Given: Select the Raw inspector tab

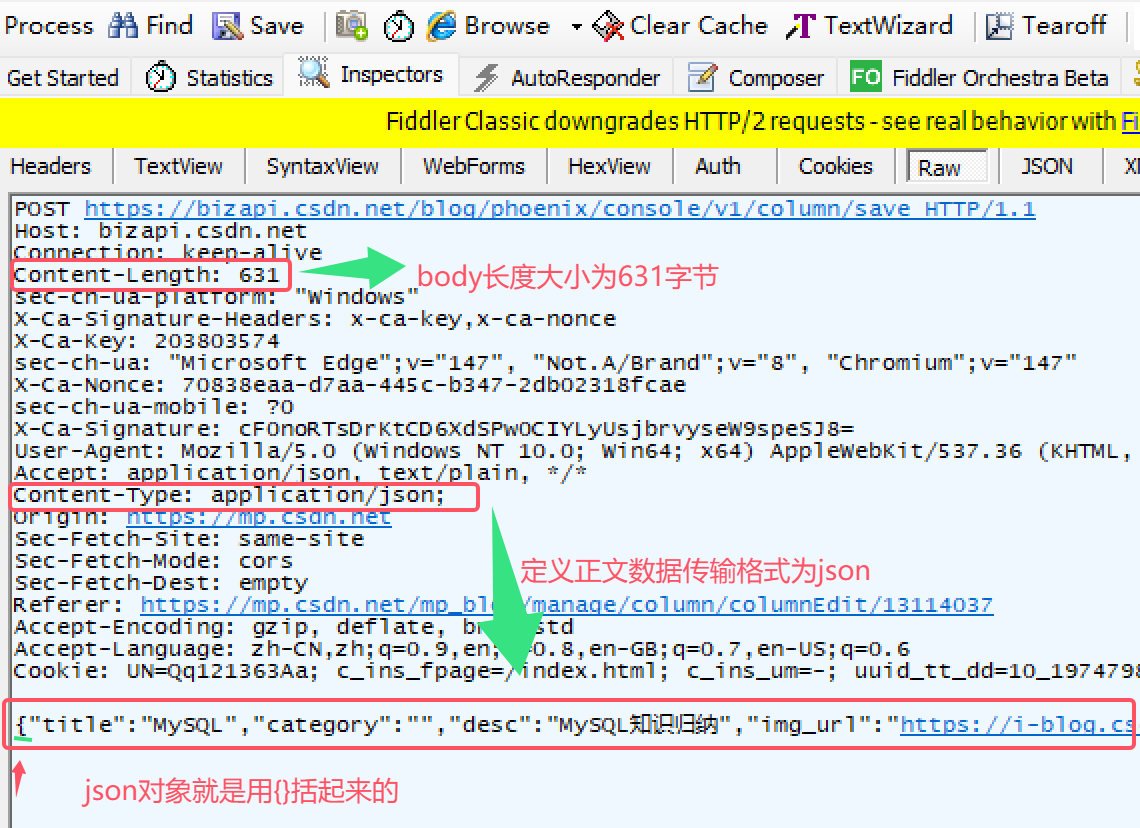Looking at the screenshot, I should point(947,166).
